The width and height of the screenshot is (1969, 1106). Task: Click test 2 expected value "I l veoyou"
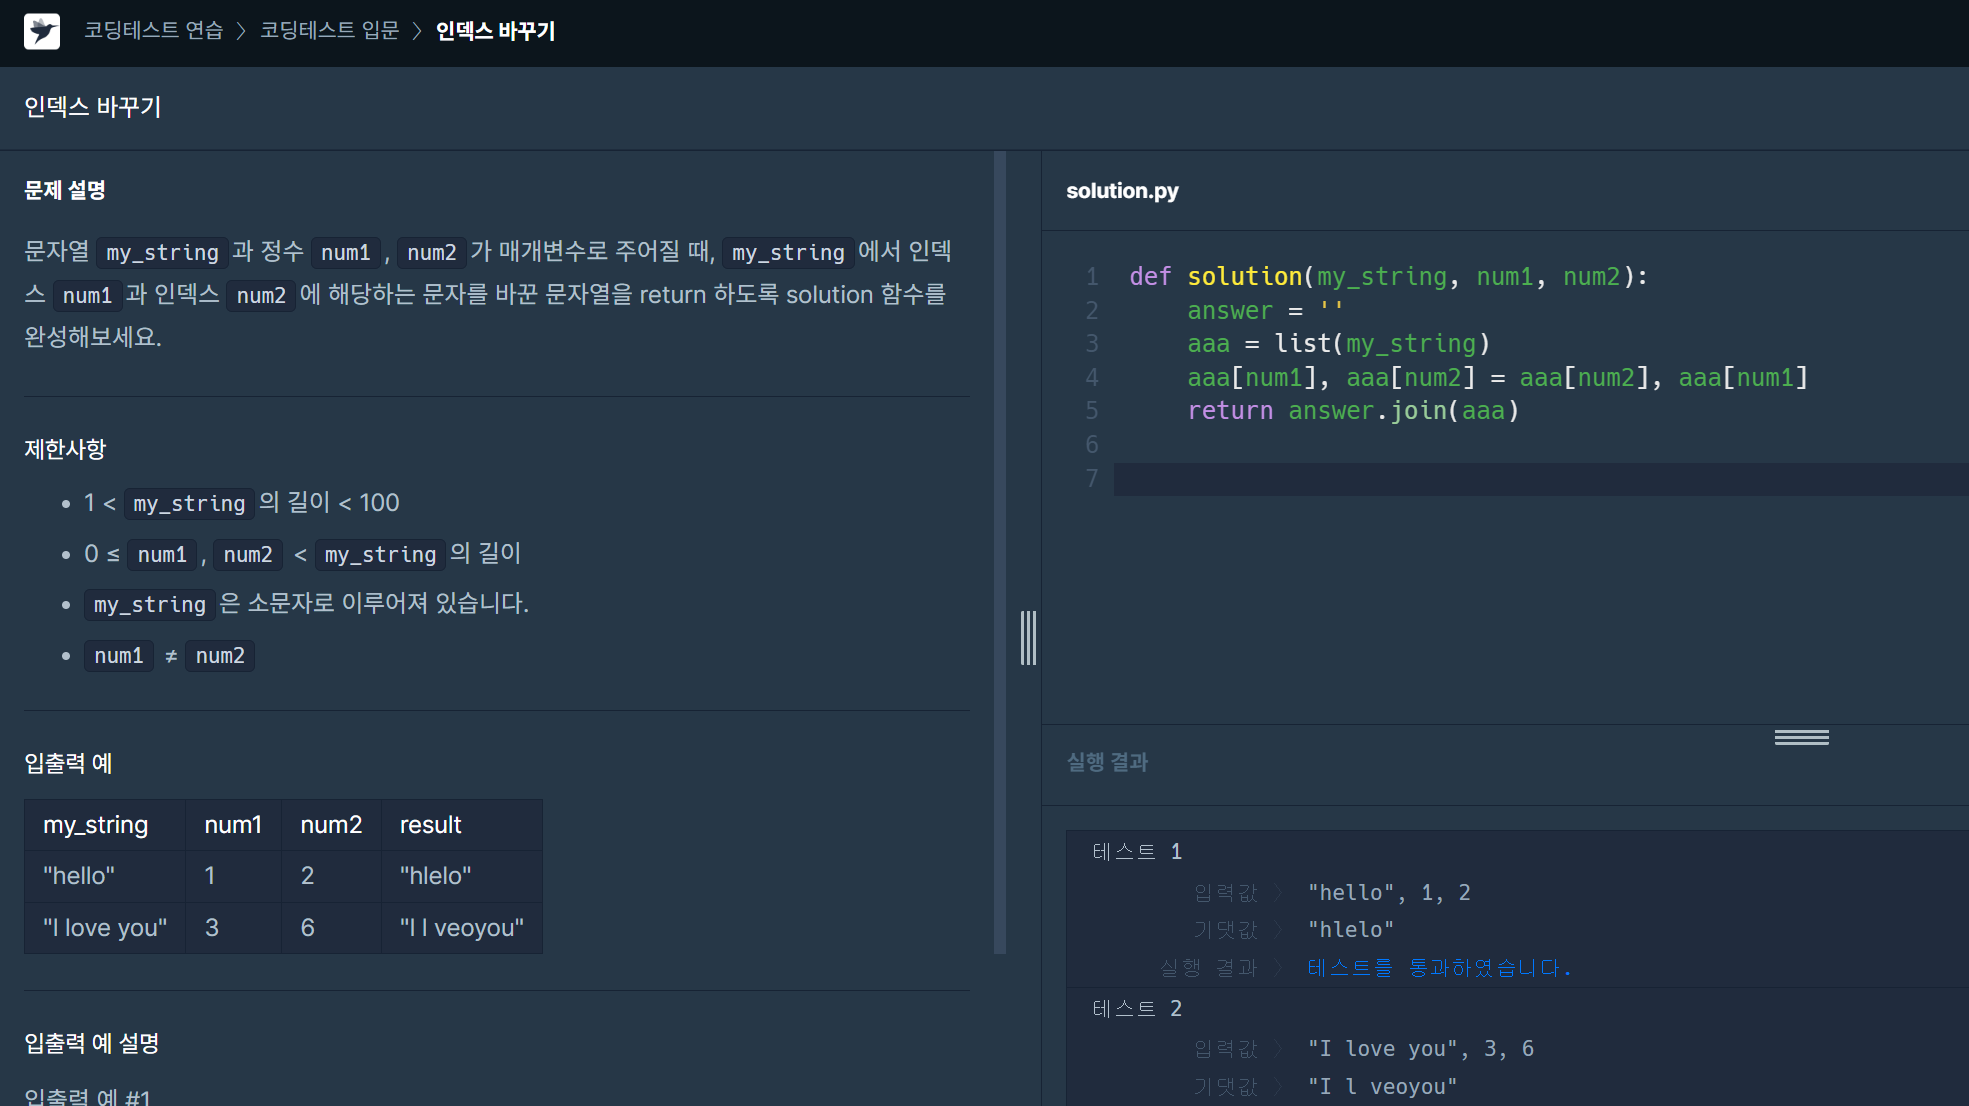click(1382, 1087)
